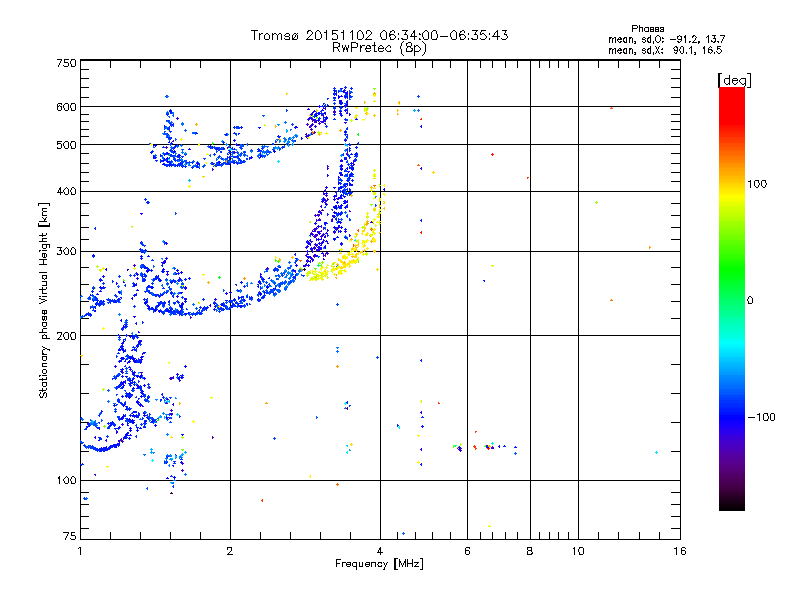Click the red point near 6.7 MHz at 480 km
Viewport: 800px width, 600px height.
(x=492, y=155)
